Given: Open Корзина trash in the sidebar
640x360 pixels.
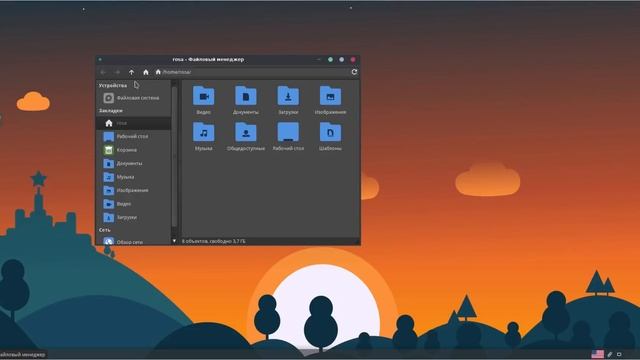Looking at the screenshot, I should tap(133, 150).
